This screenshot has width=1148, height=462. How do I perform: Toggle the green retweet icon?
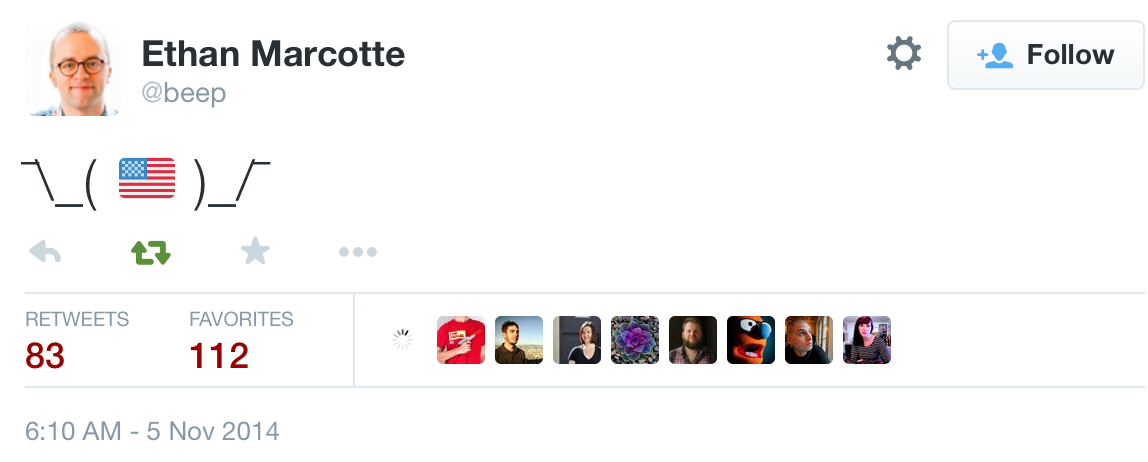tap(151, 252)
